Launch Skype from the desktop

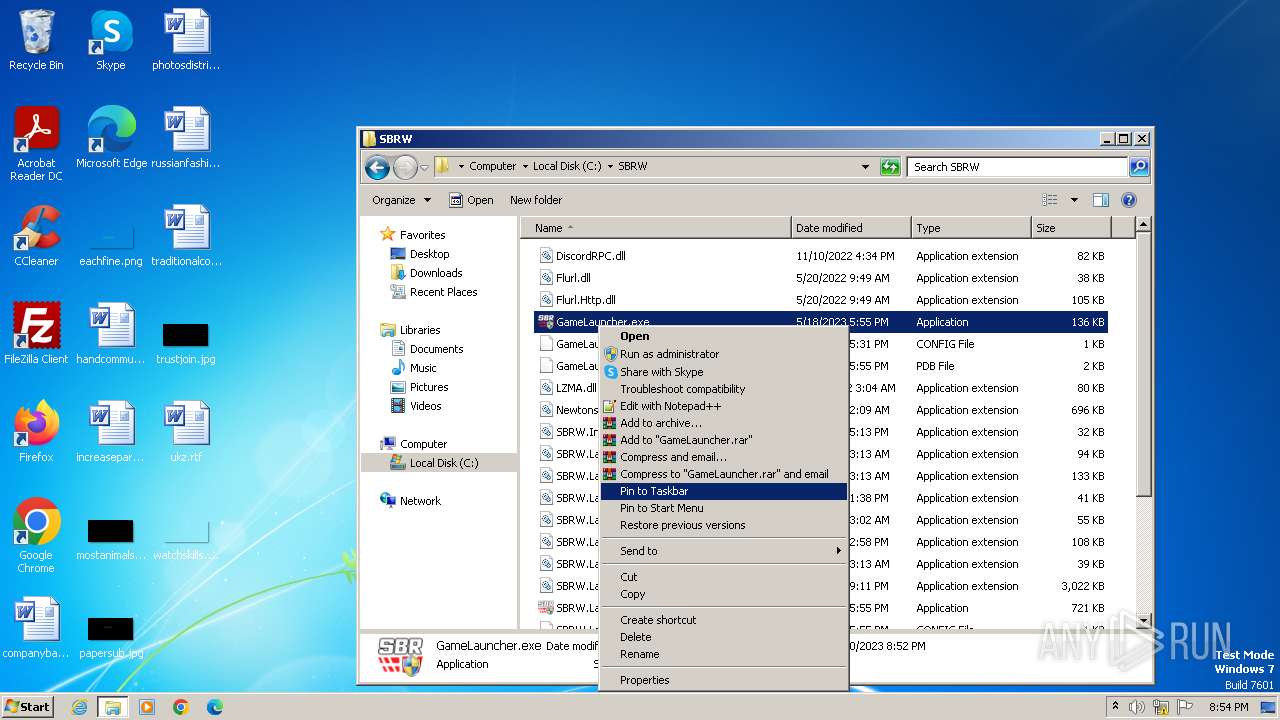point(110,40)
